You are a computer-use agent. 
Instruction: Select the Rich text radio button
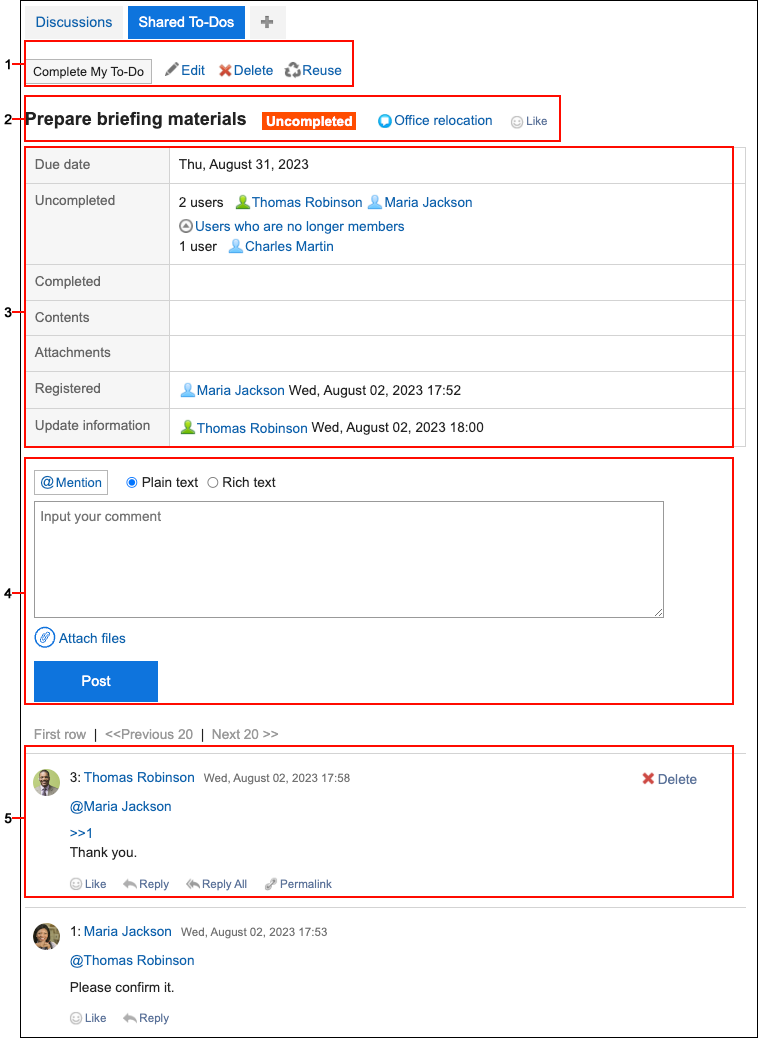coord(213,483)
